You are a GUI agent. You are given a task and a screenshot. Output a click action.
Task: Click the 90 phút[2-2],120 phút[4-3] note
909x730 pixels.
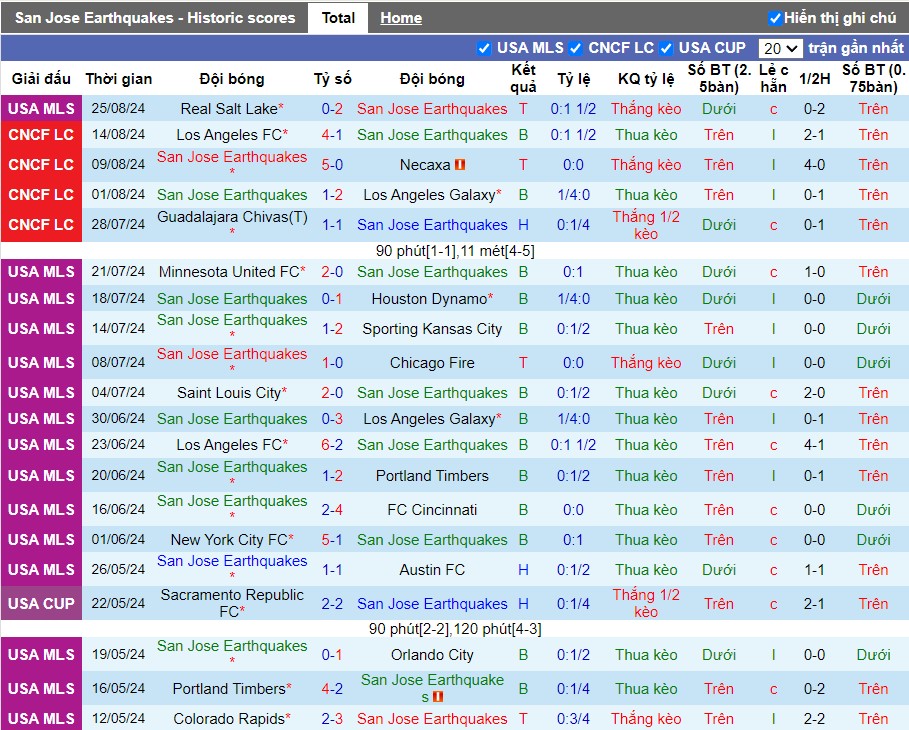click(455, 629)
